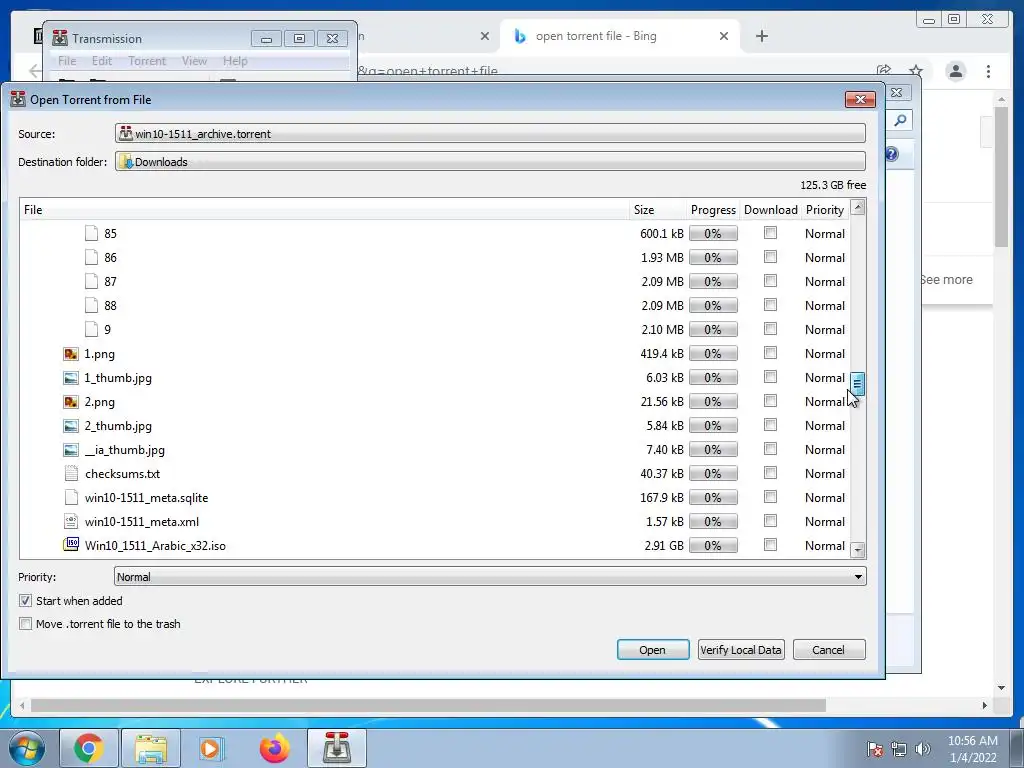Screen dimensions: 1024x768
Task: Check Download box for checksums.txt
Action: tap(771, 473)
